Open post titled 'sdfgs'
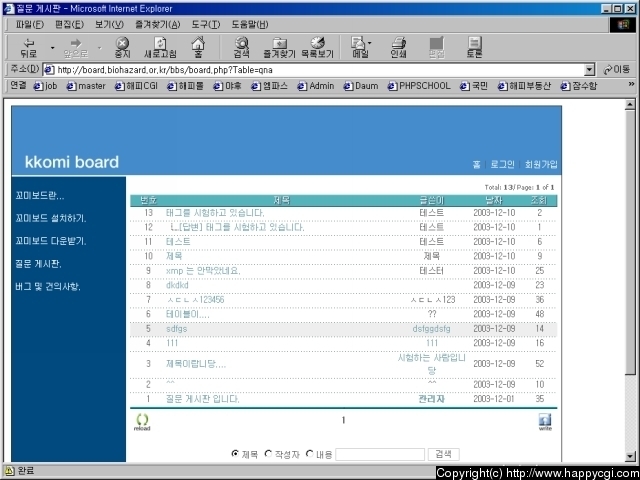The width and height of the screenshot is (640, 480). pos(176,329)
